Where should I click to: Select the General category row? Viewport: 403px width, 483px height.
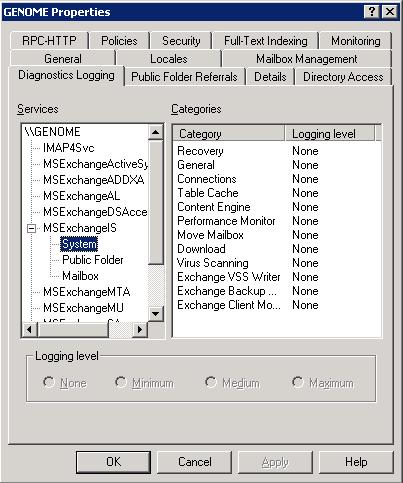click(x=277, y=165)
